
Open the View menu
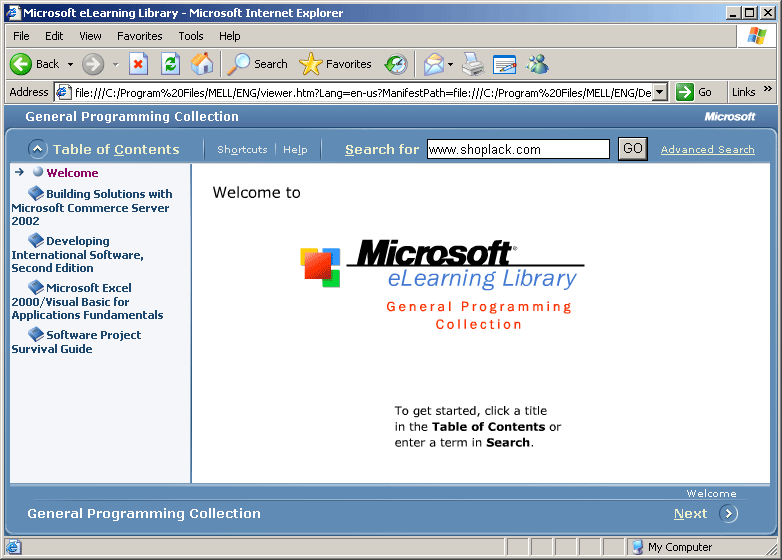point(90,36)
